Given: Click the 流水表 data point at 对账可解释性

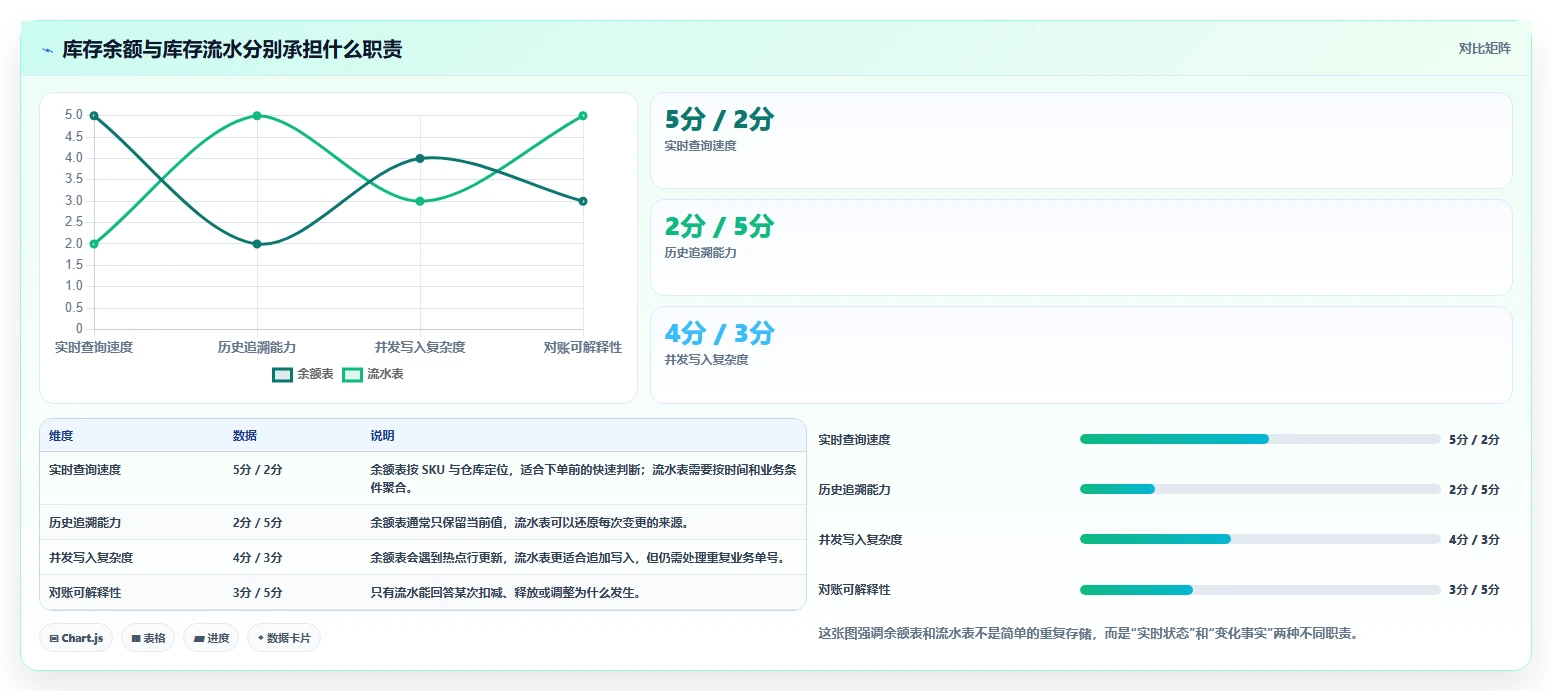Looking at the screenshot, I should [583, 116].
